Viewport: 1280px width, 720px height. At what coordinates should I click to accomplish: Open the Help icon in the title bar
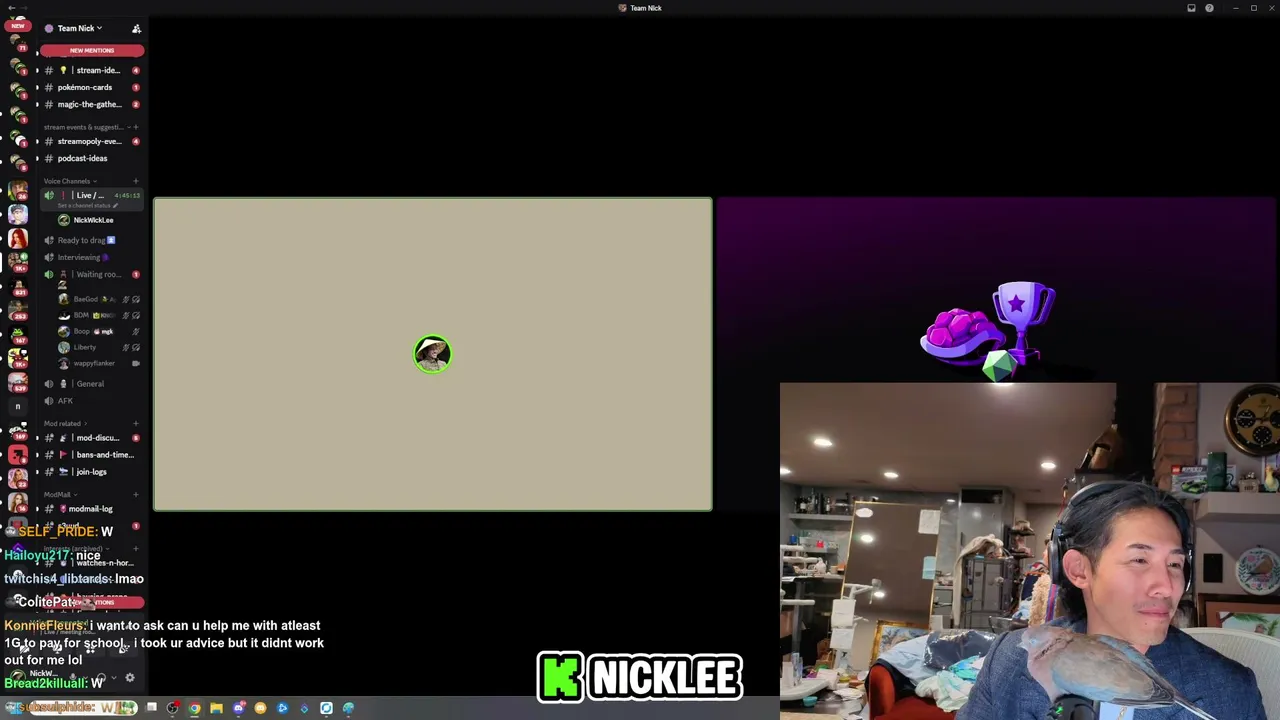click(1209, 8)
